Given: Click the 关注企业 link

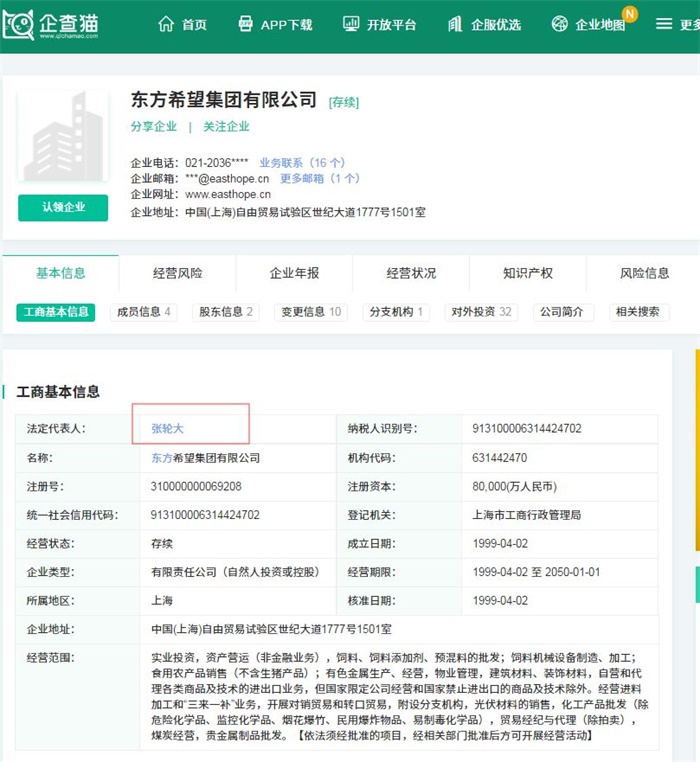Looking at the screenshot, I should tap(226, 127).
